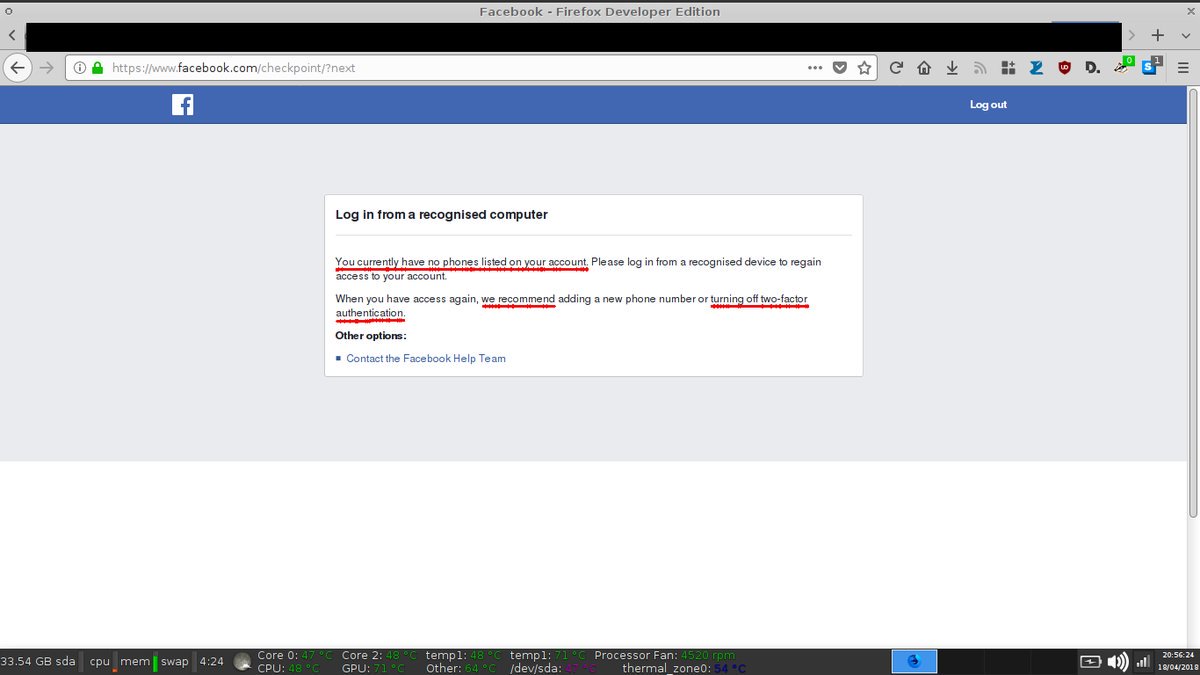Screen dimensions: 1200x675
Task: Click the network signal bars tray icon
Action: (1143, 662)
